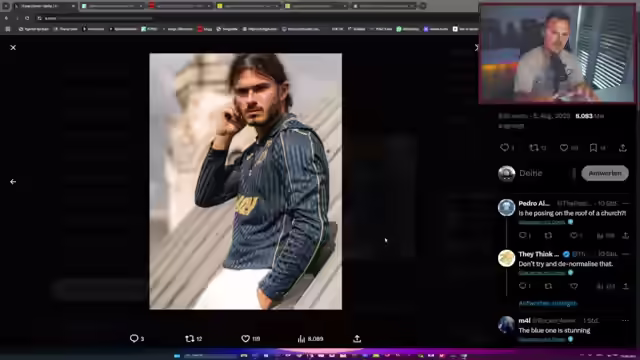The width and height of the screenshot is (640, 360).
Task: Reply icon in the sidebar post action row
Action: pos(505,148)
